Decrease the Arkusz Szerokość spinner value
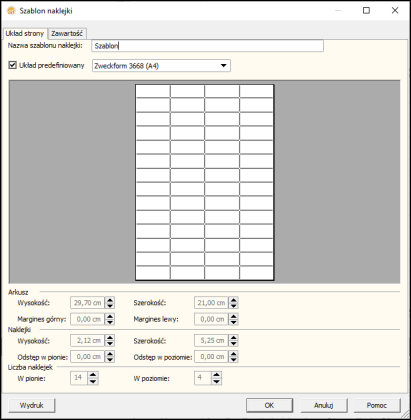The width and height of the screenshot is (411, 420). coord(233,306)
